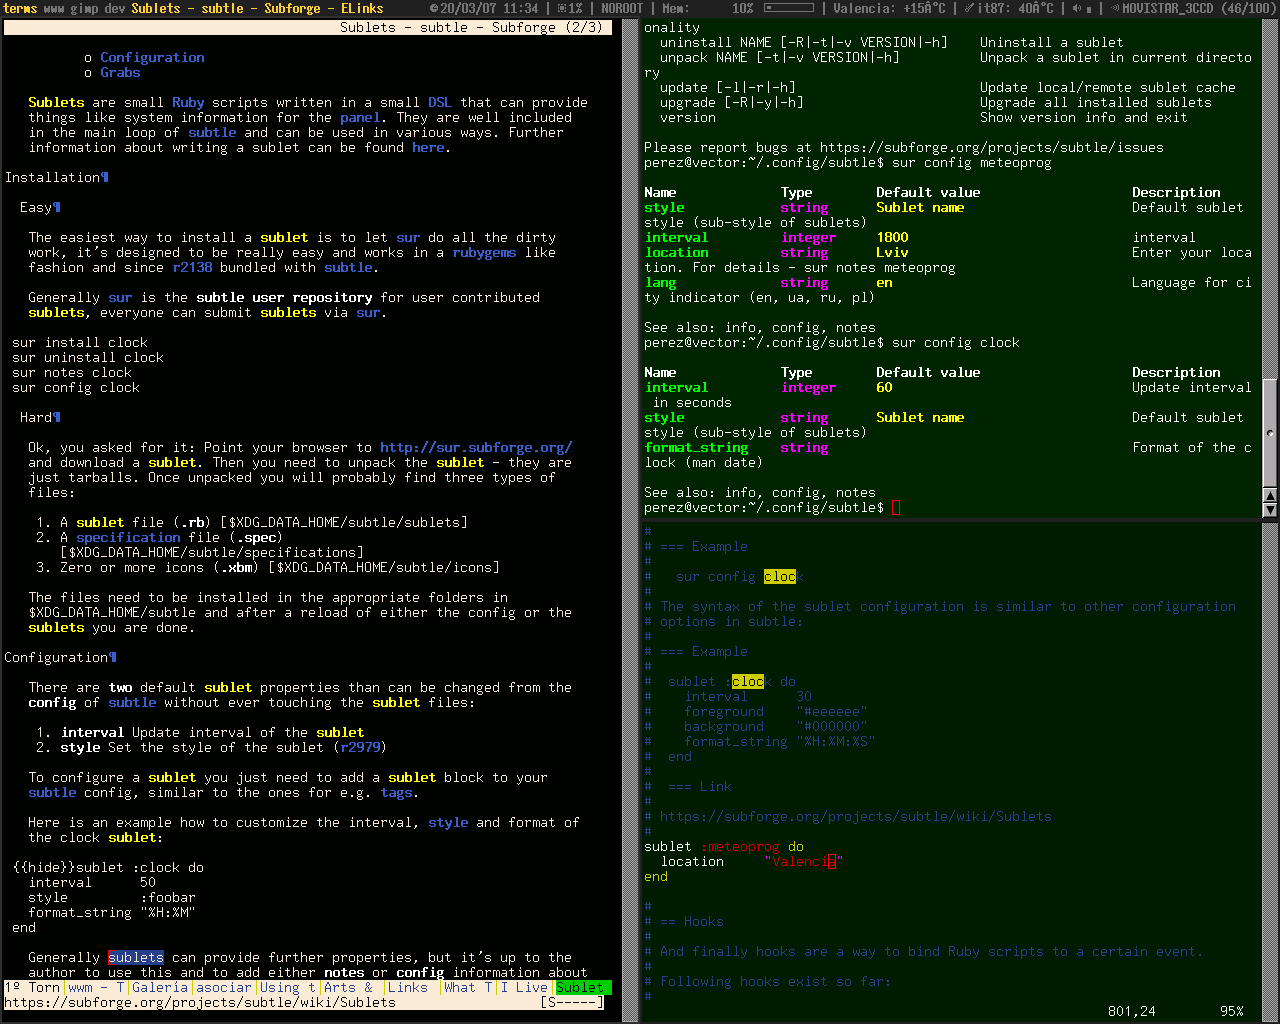Follow the Configuration link in ELinks
The height and width of the screenshot is (1024, 1280).
coord(152,57)
